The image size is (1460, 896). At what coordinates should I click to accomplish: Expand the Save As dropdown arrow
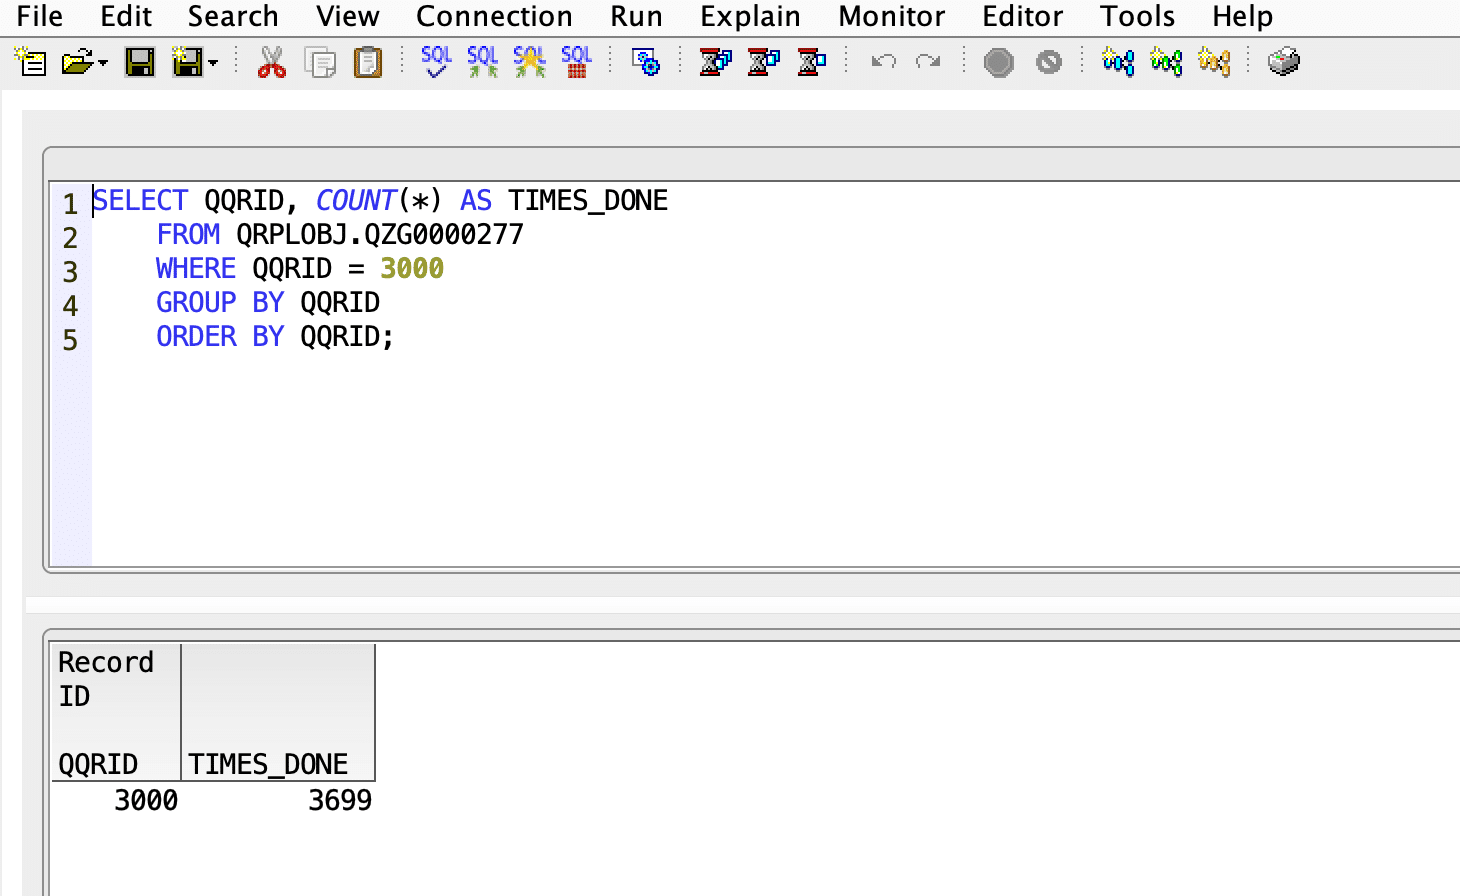click(213, 63)
